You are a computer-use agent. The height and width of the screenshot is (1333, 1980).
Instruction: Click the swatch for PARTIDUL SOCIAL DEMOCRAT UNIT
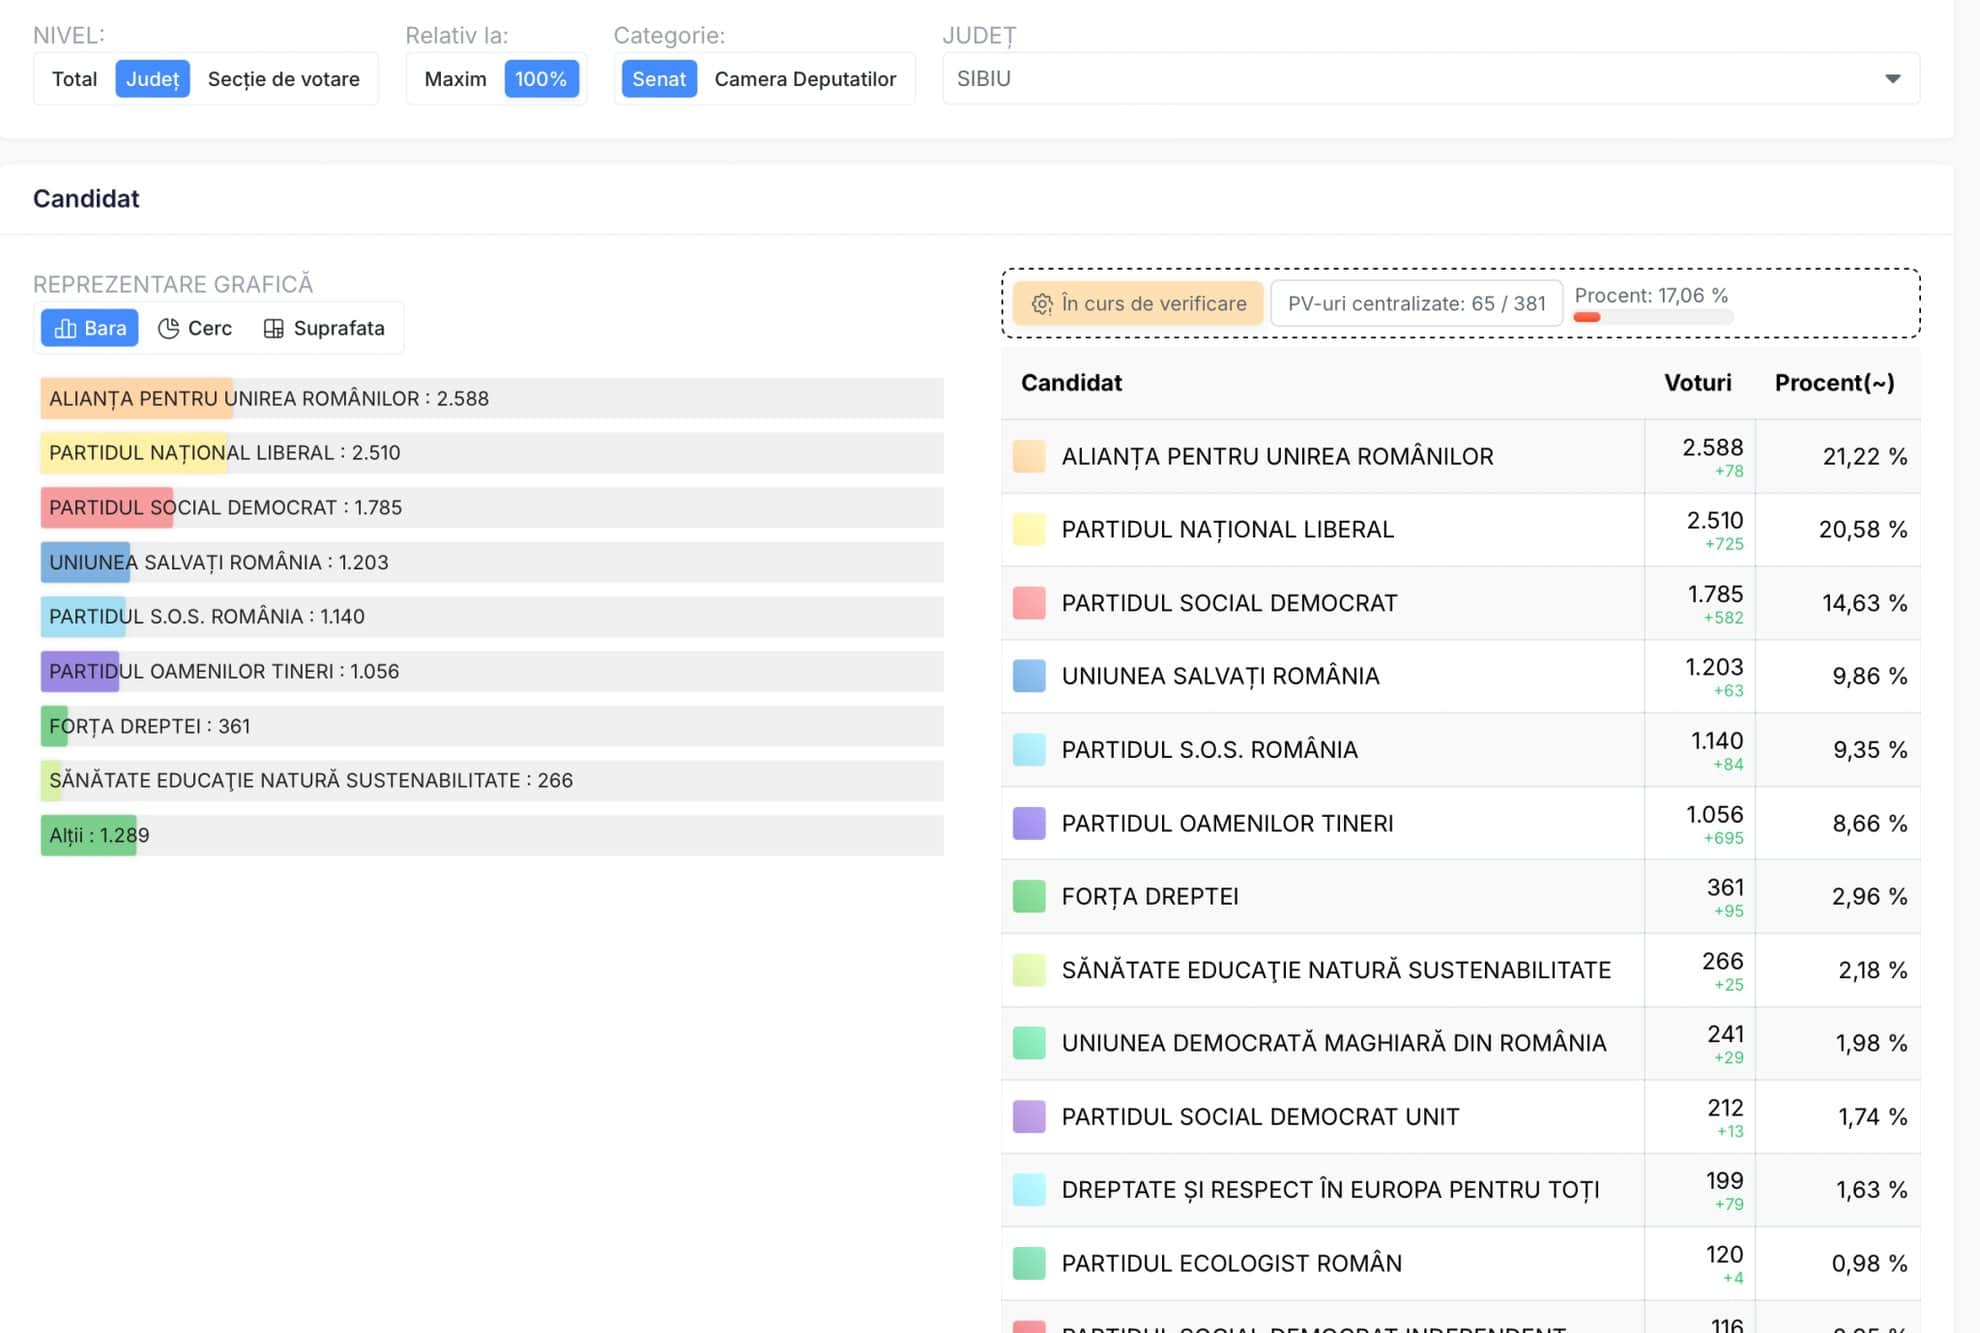[x=1029, y=1116]
